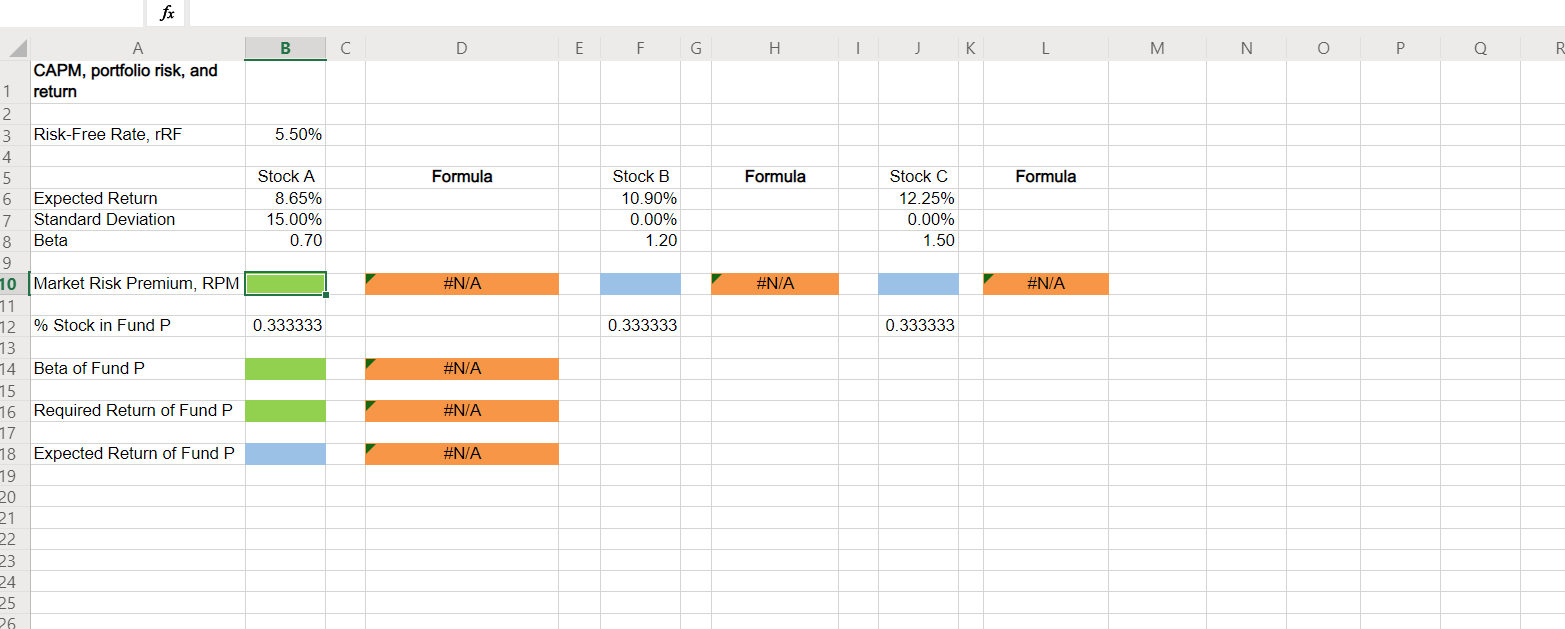
Task: Select the cell showing 5.50% Risk-Free Rate
Action: pyautogui.click(x=285, y=134)
